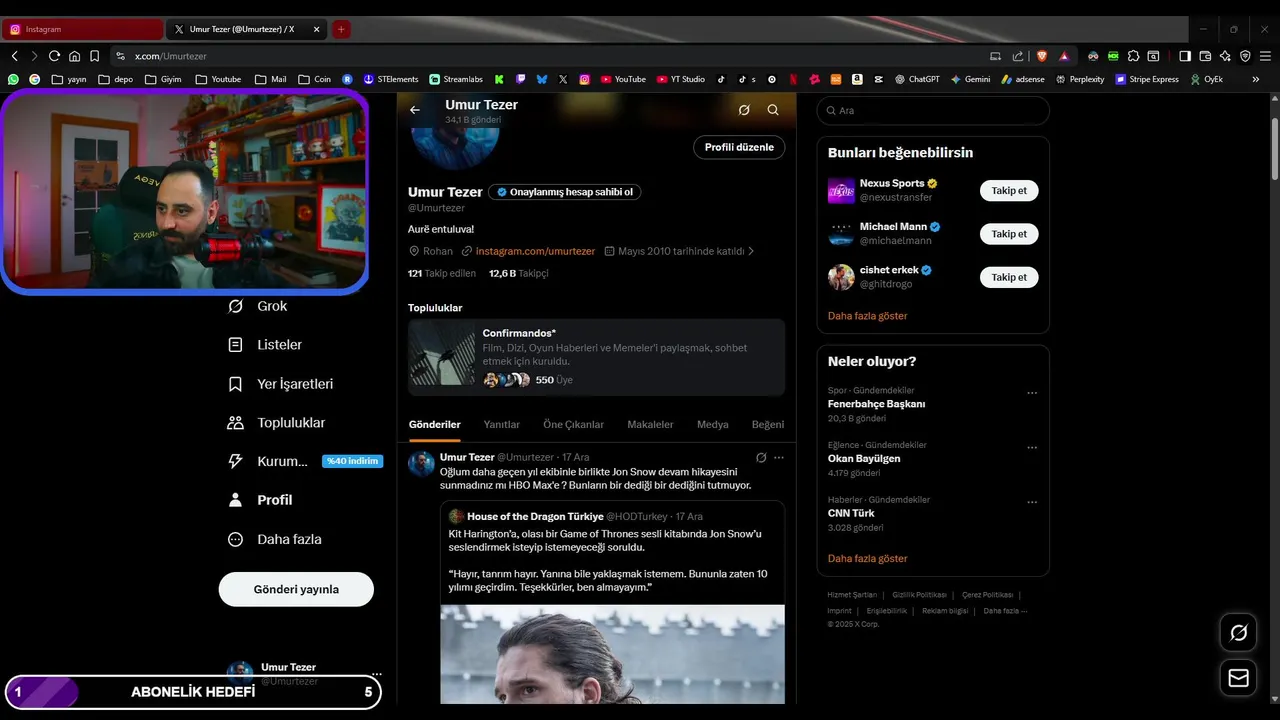Image resolution: width=1280 pixels, height=720 pixels.
Task: Open Confirmandos* community card
Action: coord(596,358)
